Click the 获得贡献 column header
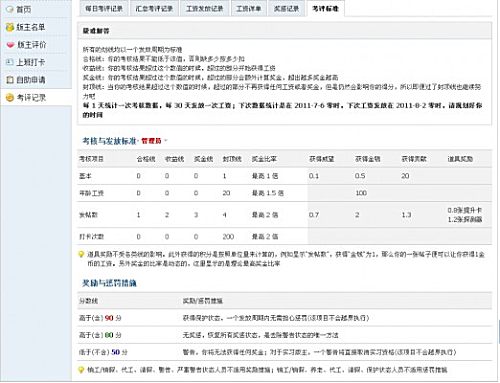This screenshot has width=500, height=383. tap(414, 159)
